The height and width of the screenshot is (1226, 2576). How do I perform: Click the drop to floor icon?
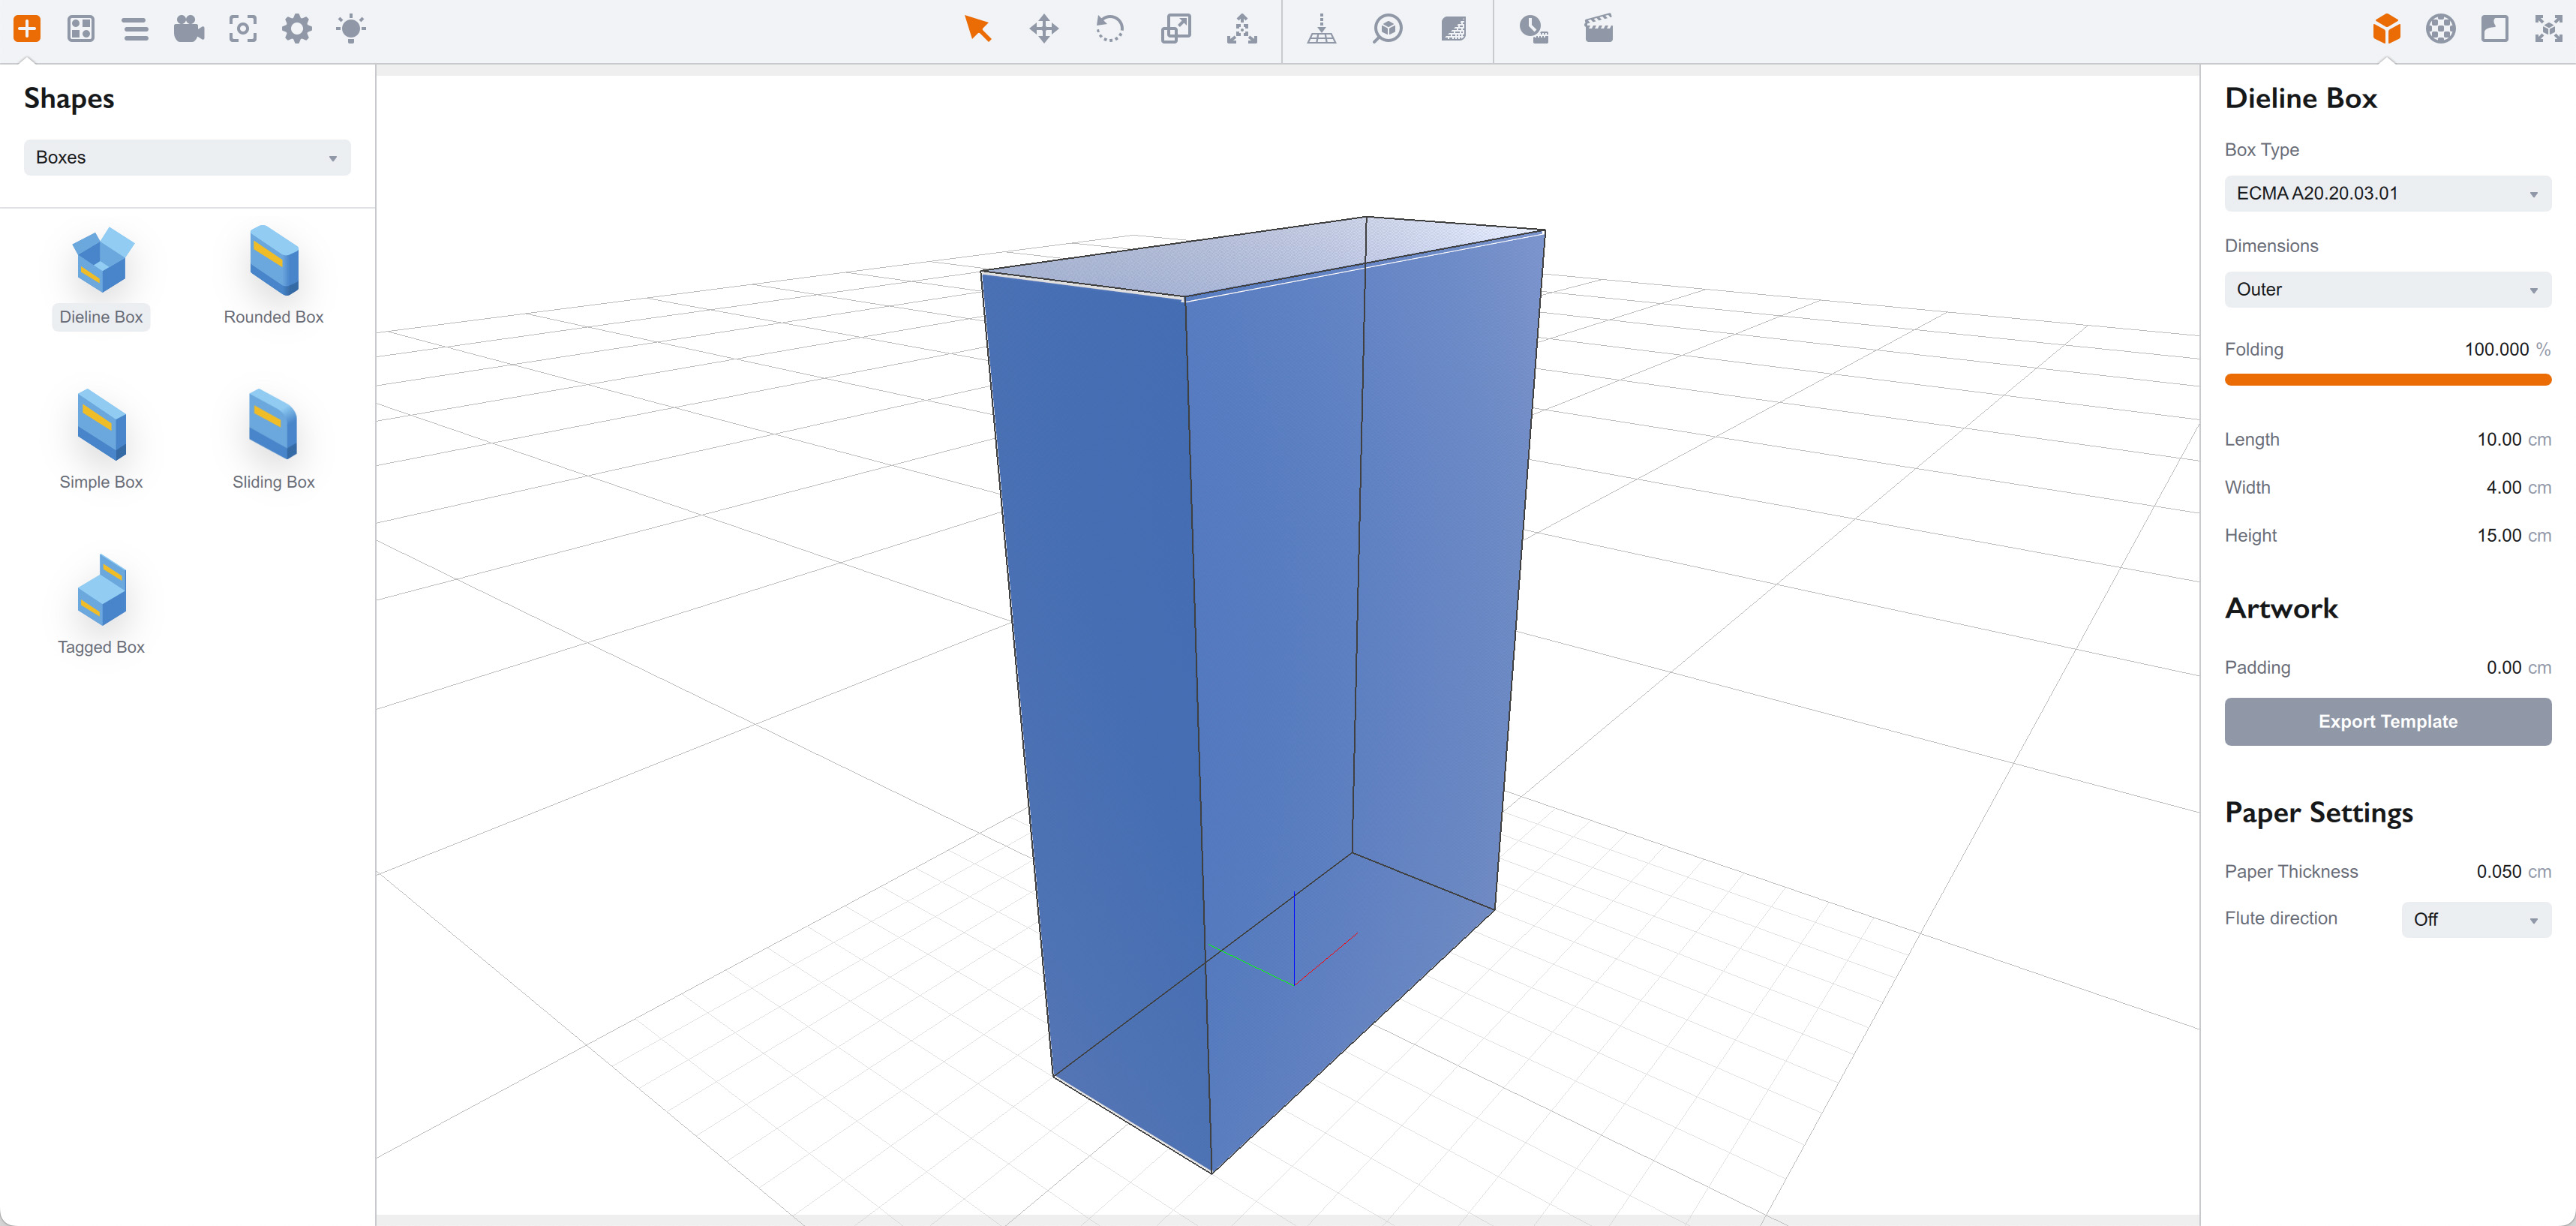tap(1321, 28)
